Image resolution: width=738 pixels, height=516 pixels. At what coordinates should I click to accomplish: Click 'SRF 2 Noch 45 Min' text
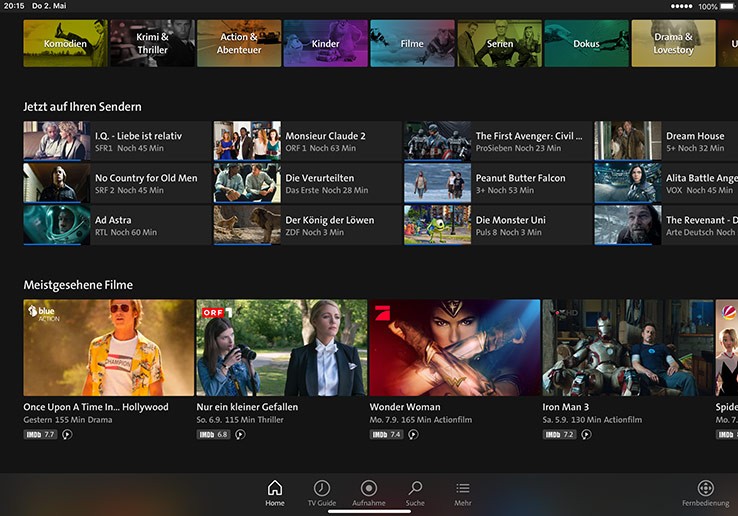tap(129, 190)
